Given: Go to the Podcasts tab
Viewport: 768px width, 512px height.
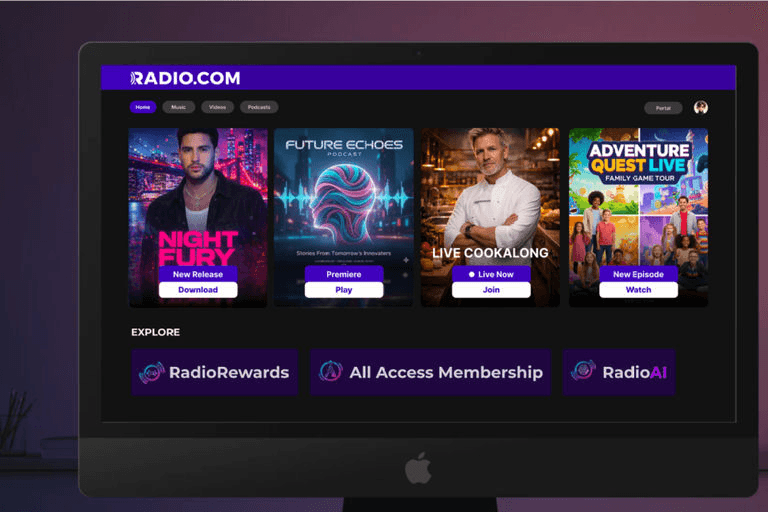Looking at the screenshot, I should click(259, 107).
